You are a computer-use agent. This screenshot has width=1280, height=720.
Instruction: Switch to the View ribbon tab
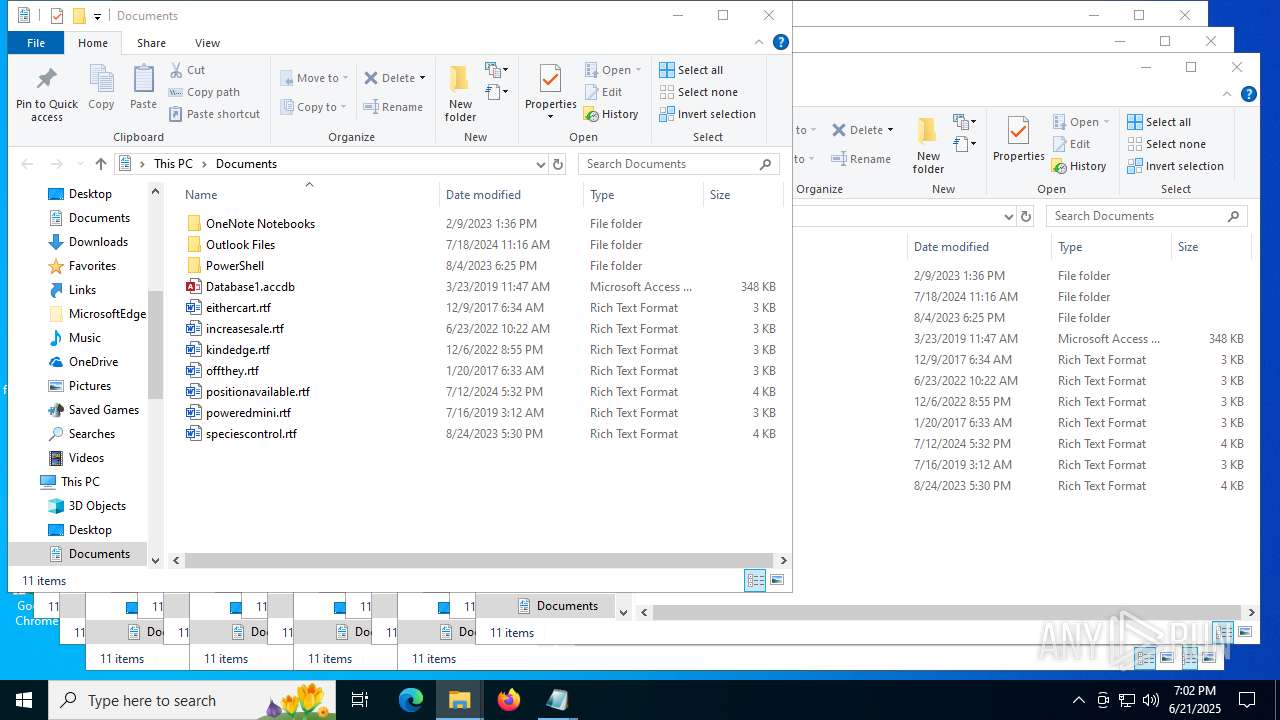[208, 43]
